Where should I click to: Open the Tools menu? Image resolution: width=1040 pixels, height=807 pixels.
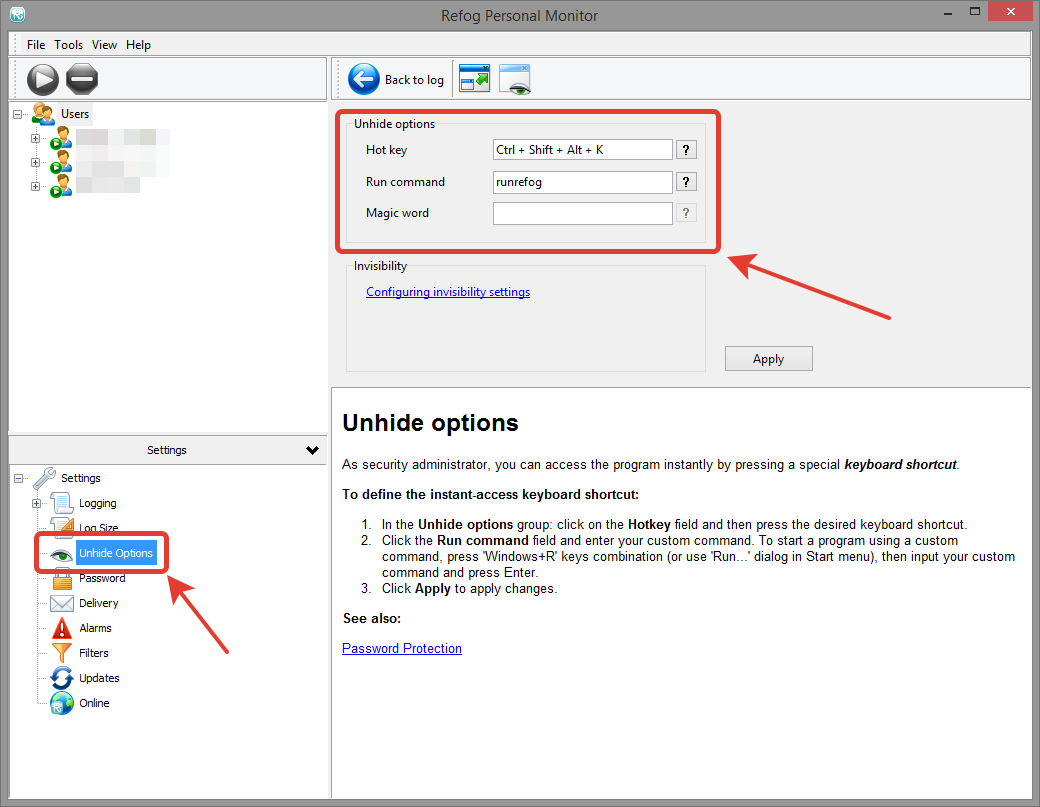(68, 45)
